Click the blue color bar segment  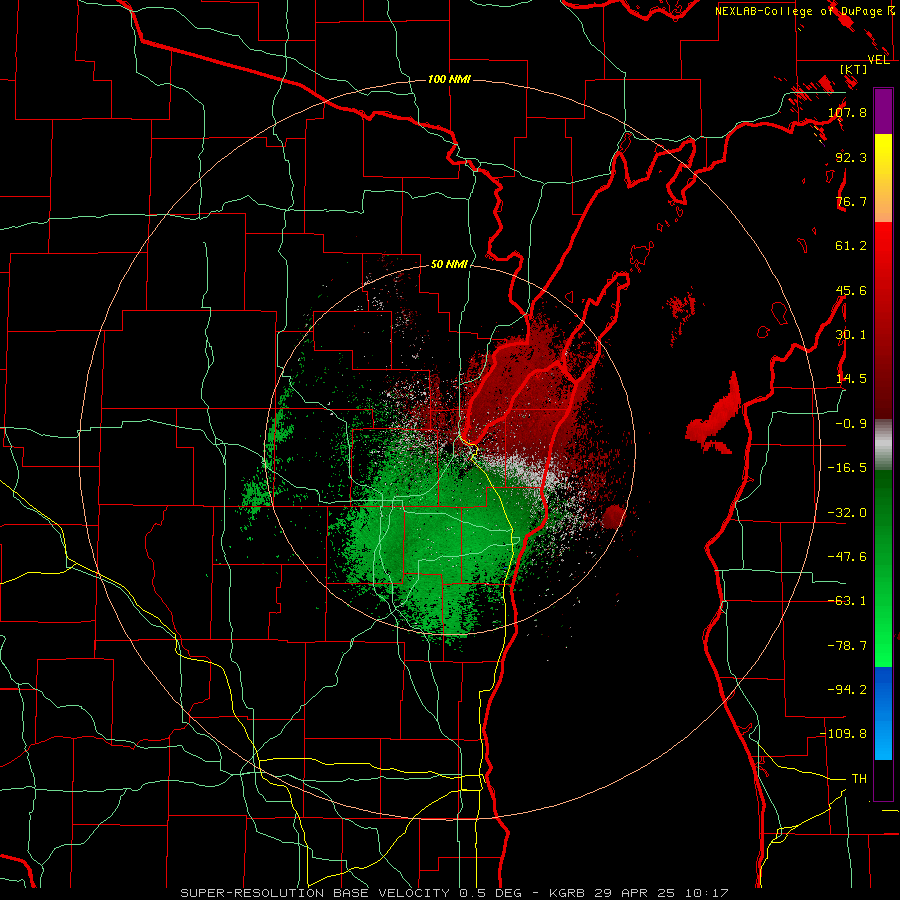coord(883,713)
